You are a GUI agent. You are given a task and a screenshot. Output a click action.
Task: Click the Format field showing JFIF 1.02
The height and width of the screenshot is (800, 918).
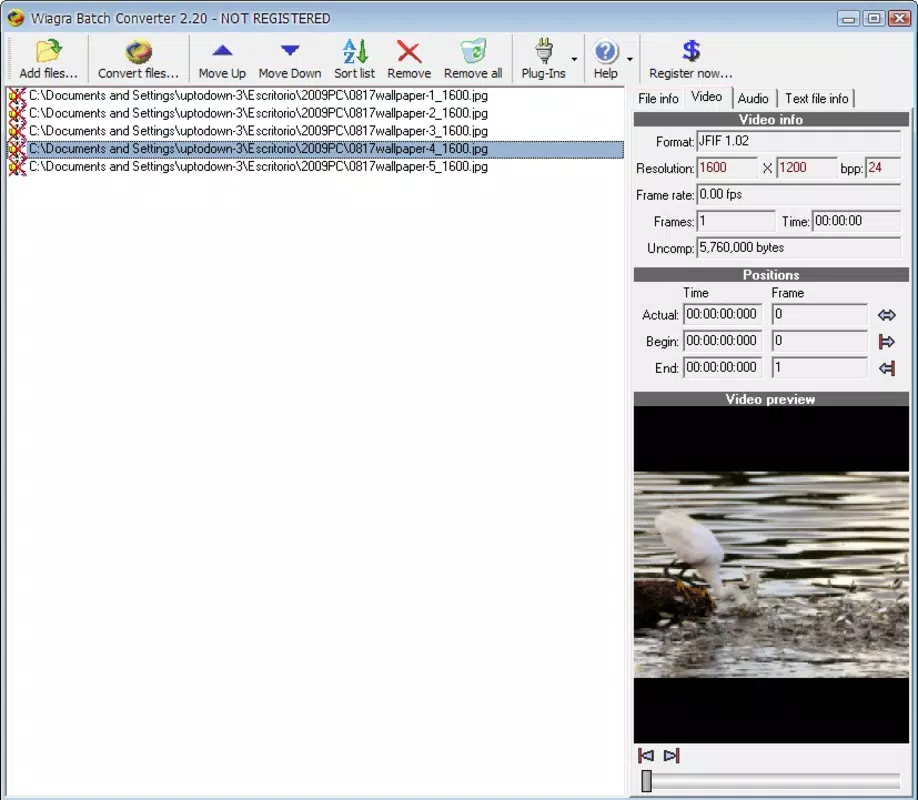(799, 141)
